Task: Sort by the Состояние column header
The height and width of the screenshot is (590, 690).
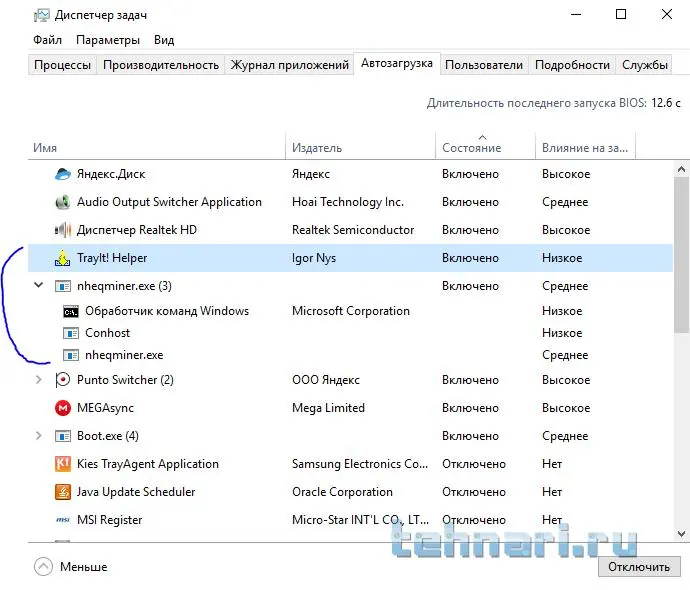Action: coord(471,148)
